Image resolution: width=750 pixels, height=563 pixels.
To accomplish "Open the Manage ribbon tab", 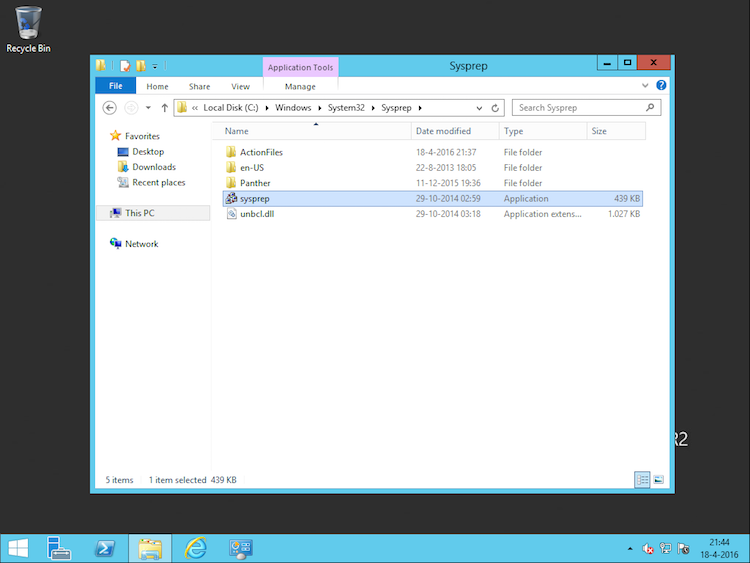I will pos(300,87).
